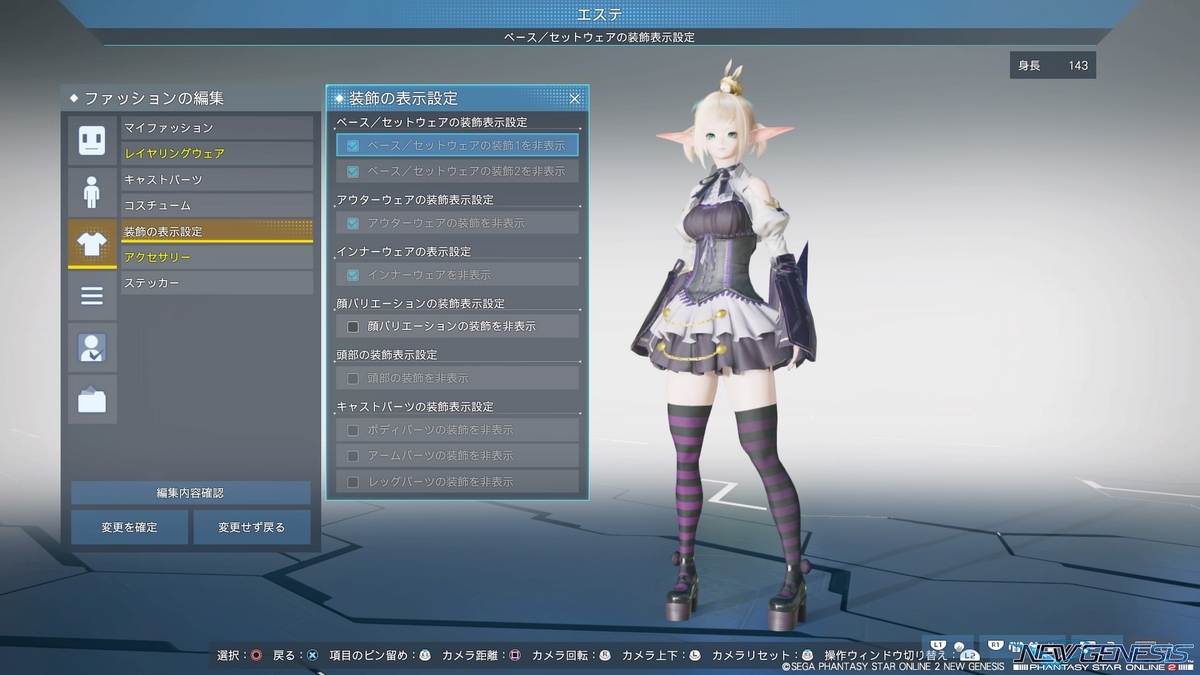Select マイファッション menu item

[x=217, y=128]
